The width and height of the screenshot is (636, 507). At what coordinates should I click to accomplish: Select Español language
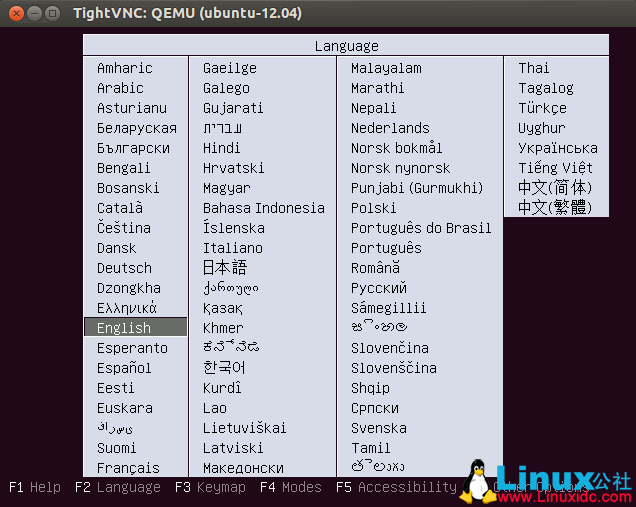(x=124, y=368)
